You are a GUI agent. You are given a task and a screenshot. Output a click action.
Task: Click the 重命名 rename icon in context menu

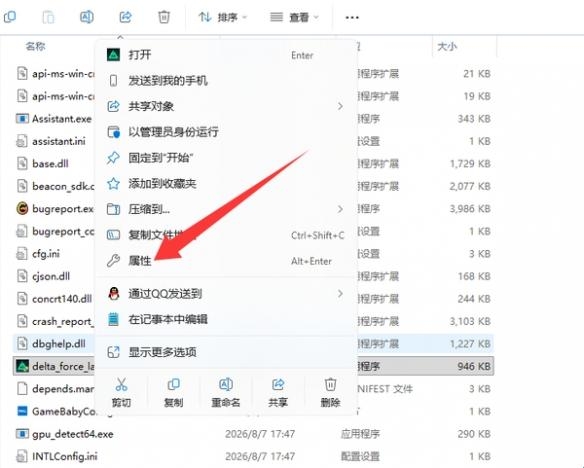226,385
